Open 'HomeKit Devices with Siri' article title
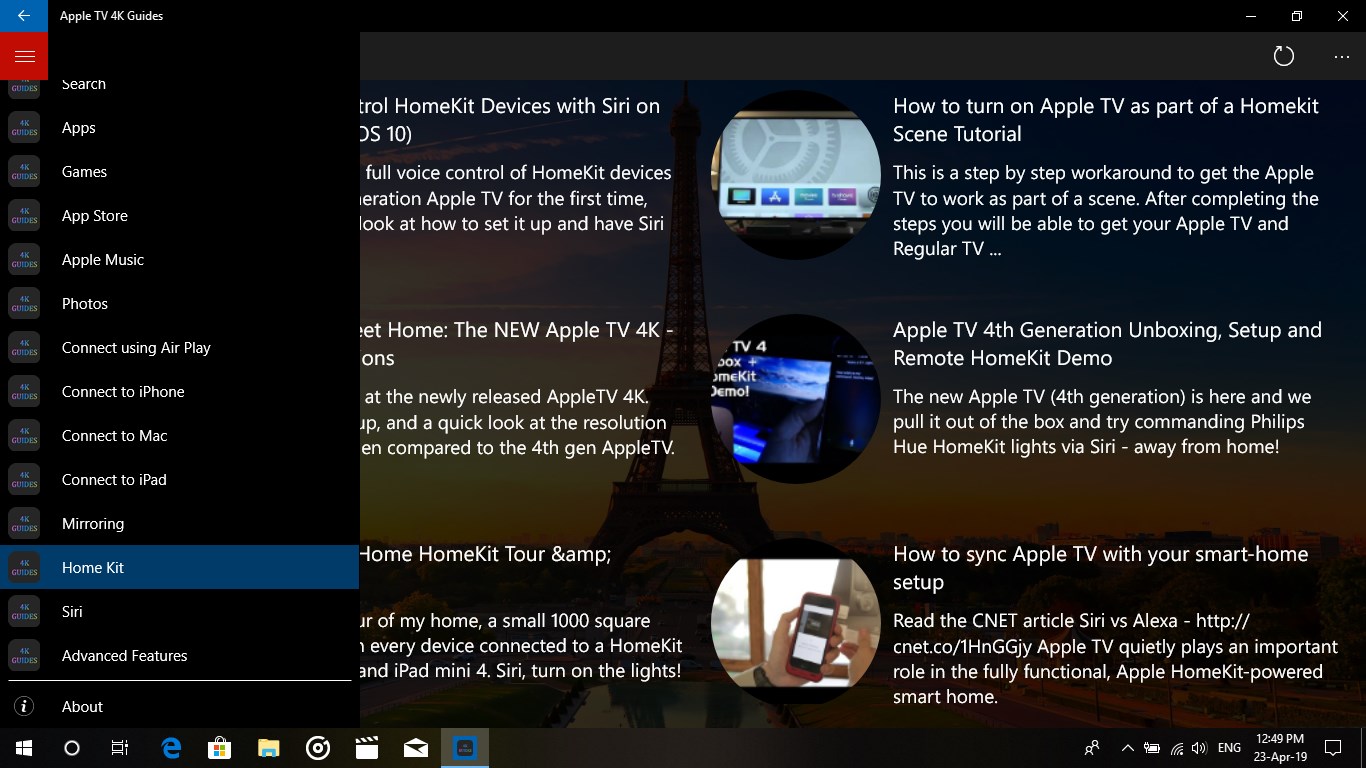 coord(510,120)
